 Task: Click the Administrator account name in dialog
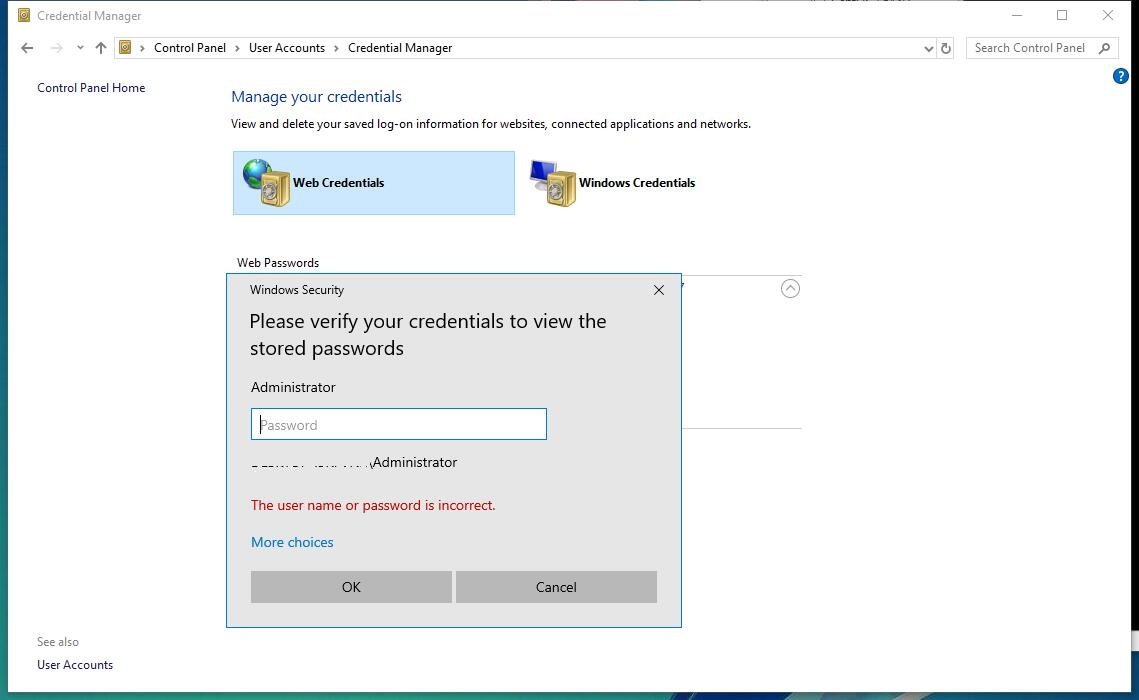click(293, 387)
